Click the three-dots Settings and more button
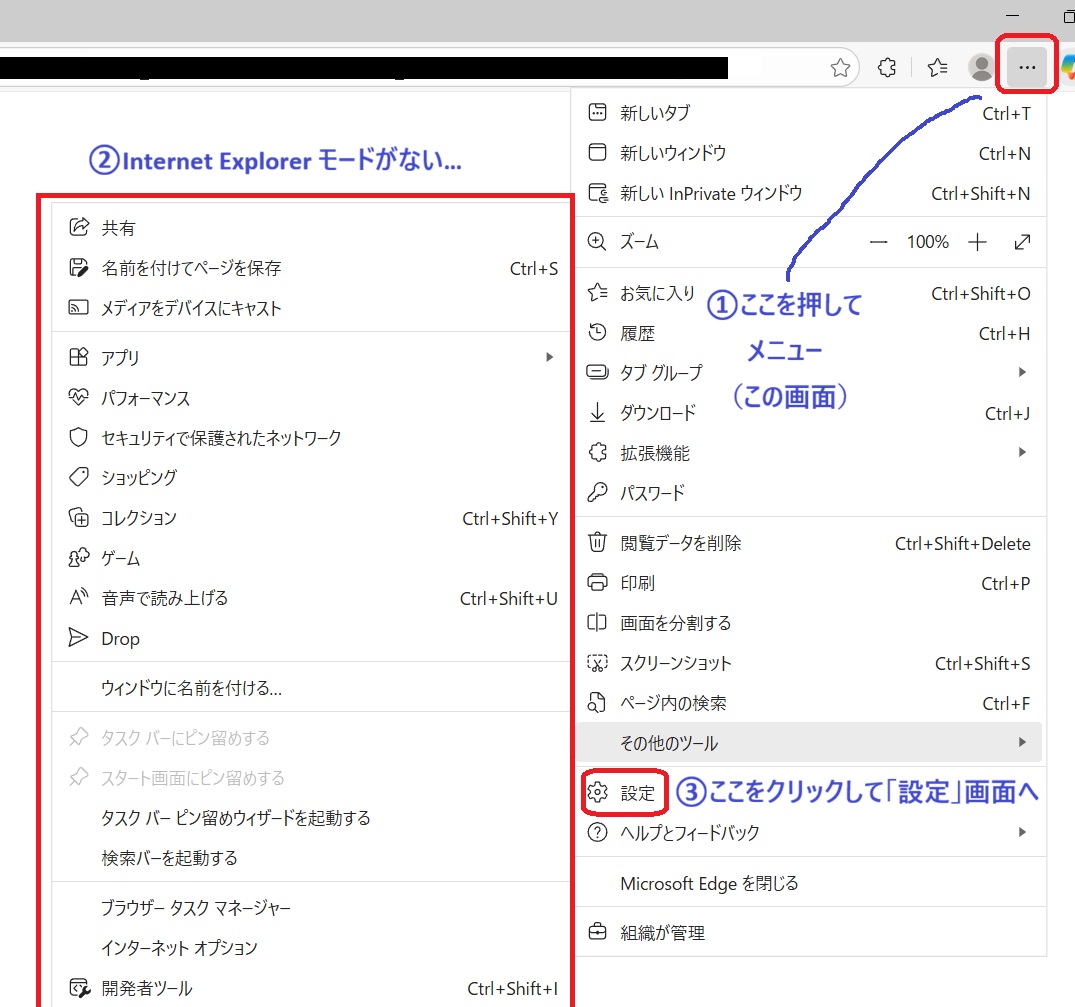 [1026, 68]
